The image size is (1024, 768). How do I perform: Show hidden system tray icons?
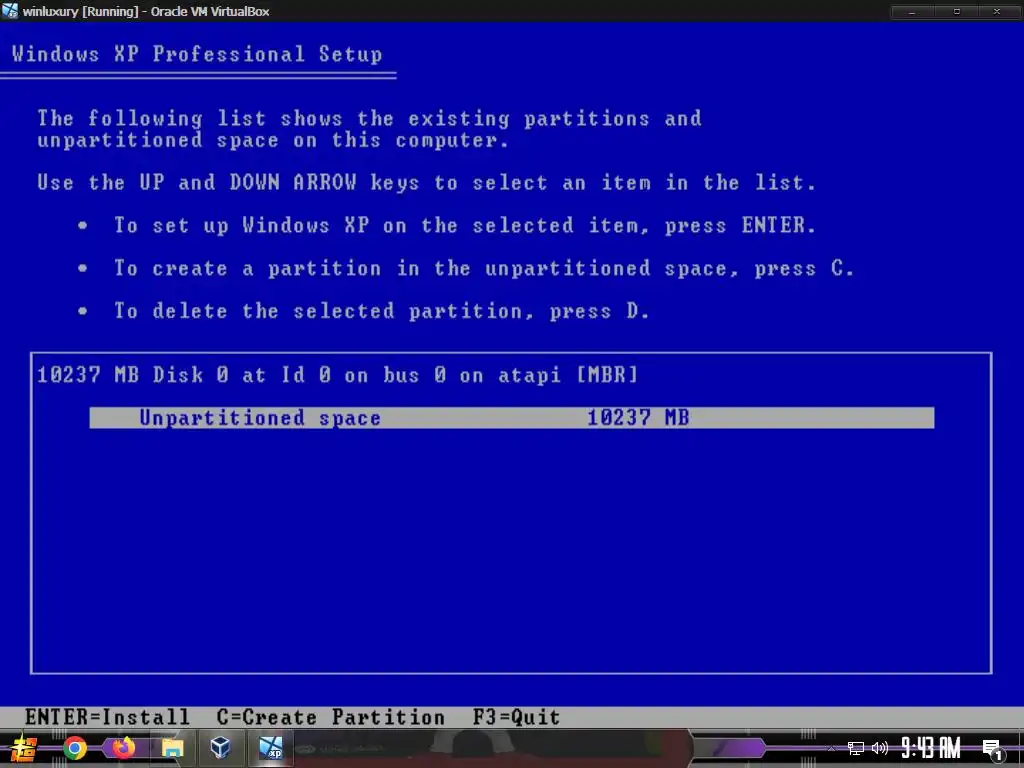(x=831, y=749)
